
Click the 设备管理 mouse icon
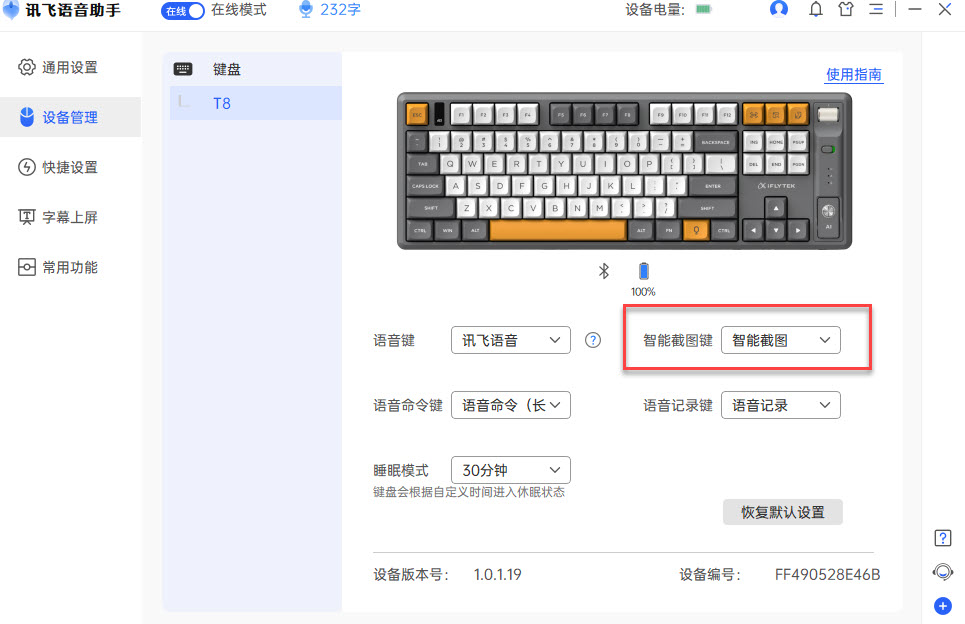click(x=26, y=117)
